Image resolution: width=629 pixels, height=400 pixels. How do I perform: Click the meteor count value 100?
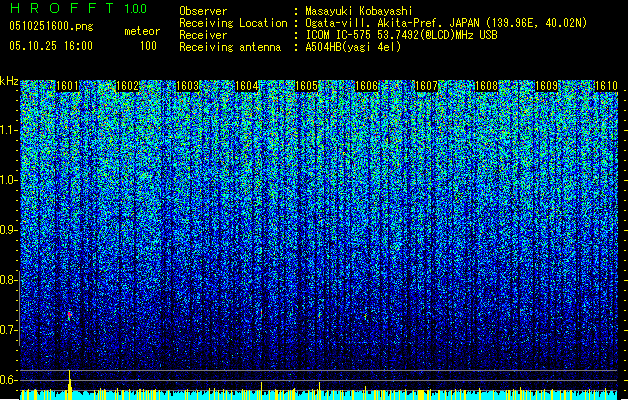click(x=148, y=46)
